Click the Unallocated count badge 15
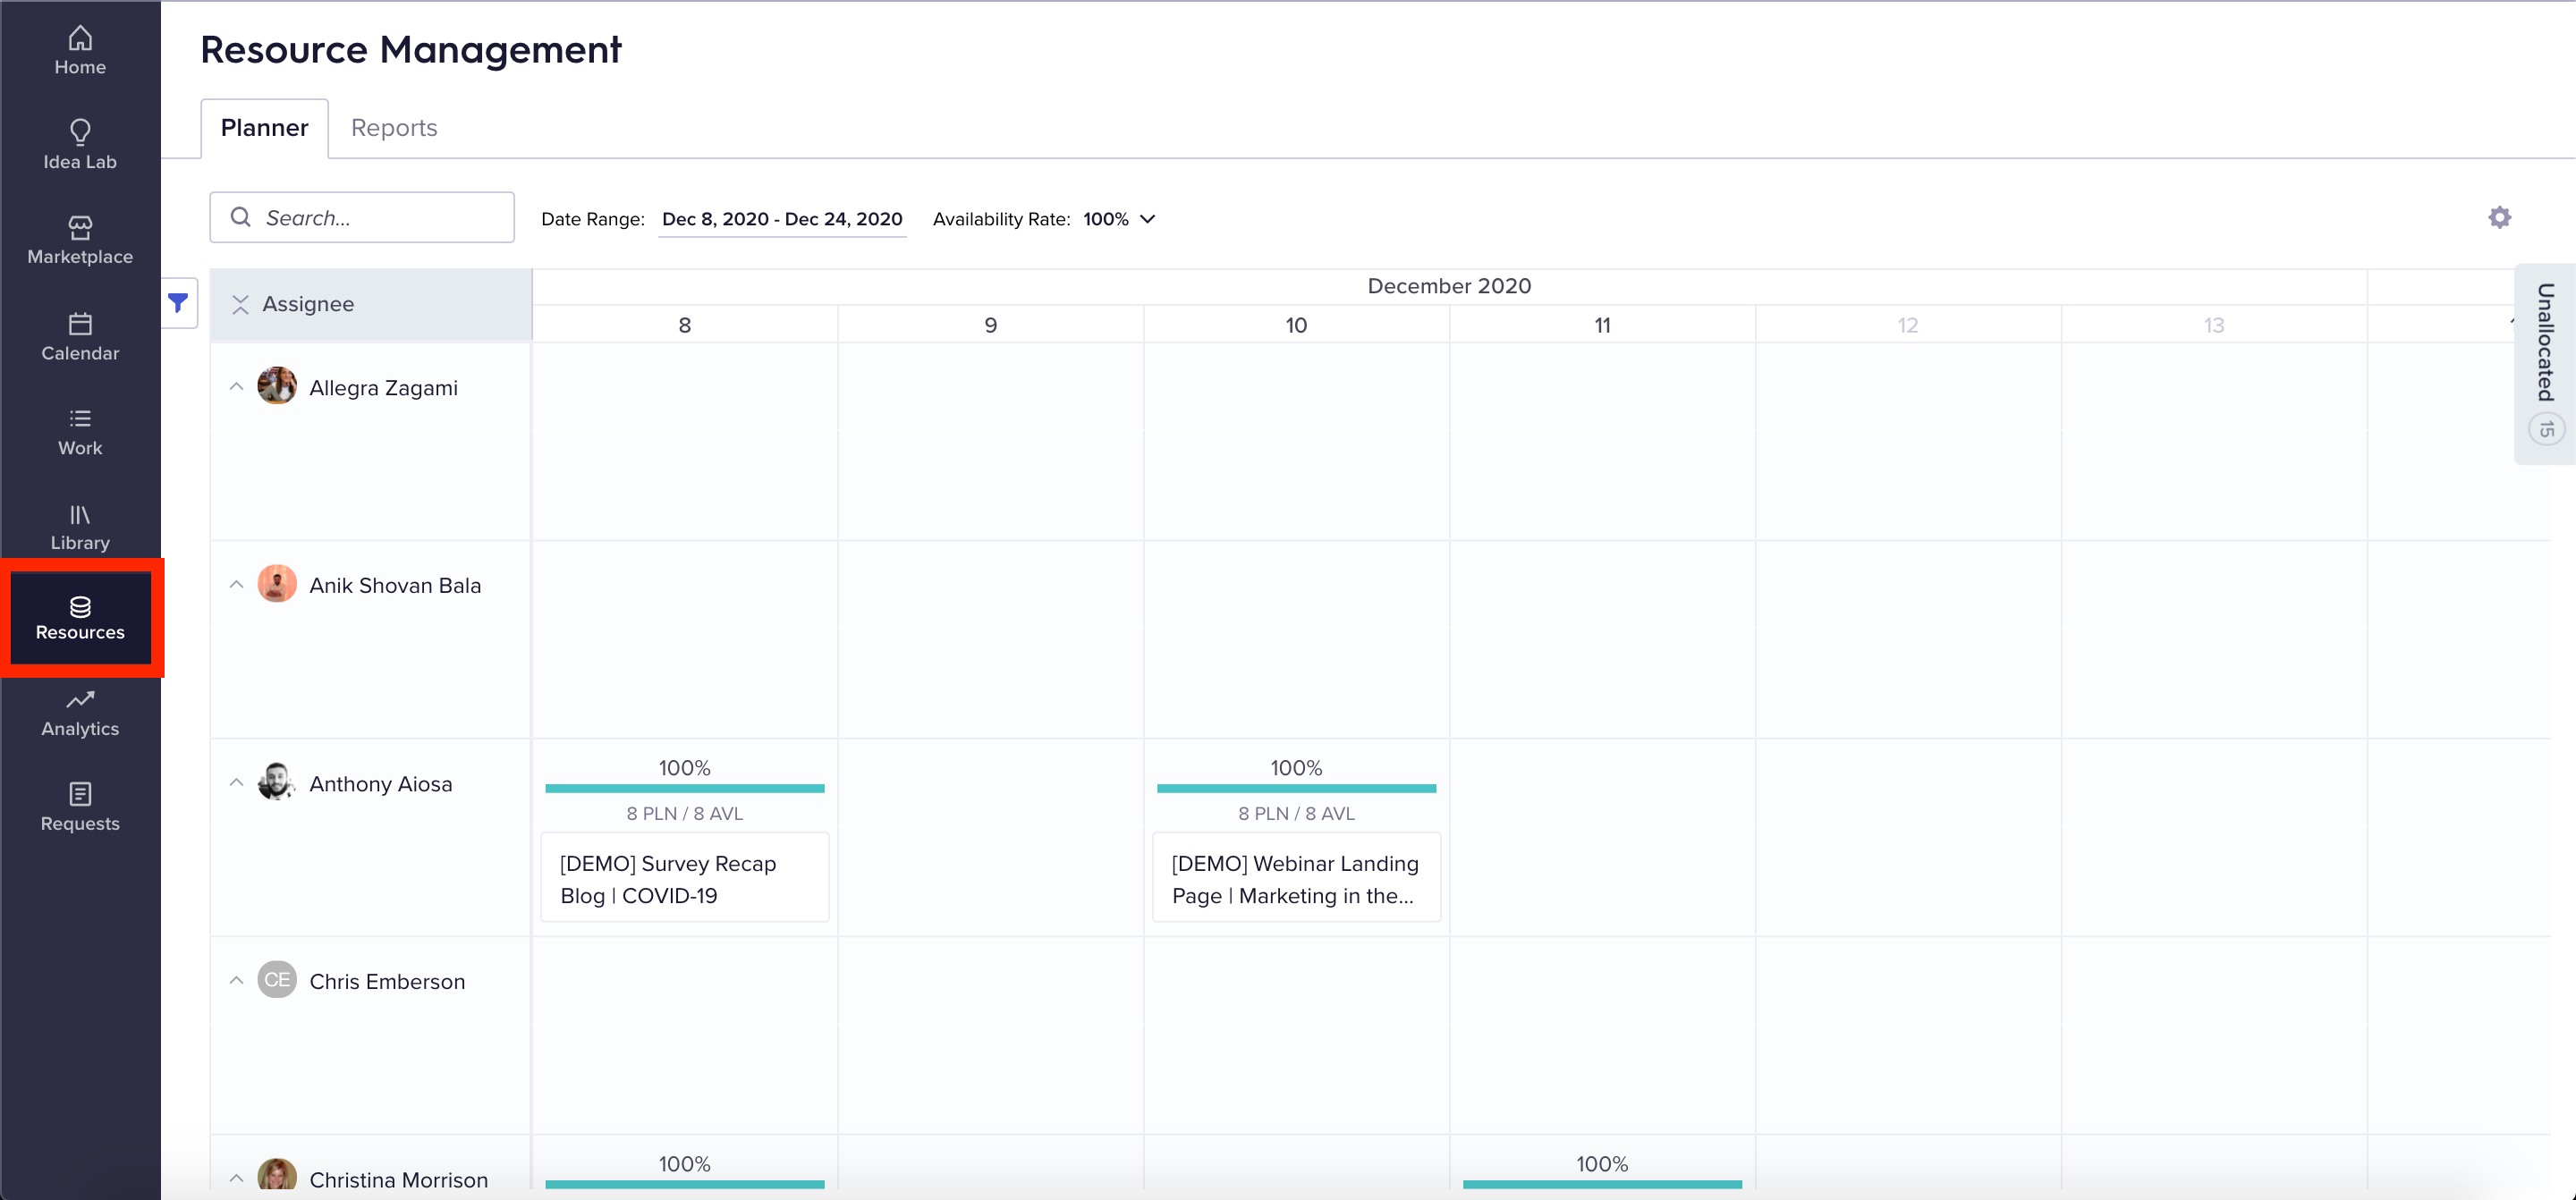The height and width of the screenshot is (1200, 2576). (x=2547, y=430)
